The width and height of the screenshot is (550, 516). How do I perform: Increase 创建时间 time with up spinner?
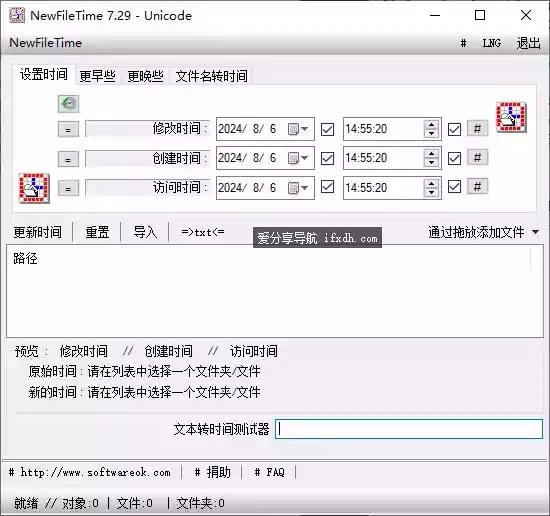pyautogui.click(x=431, y=154)
